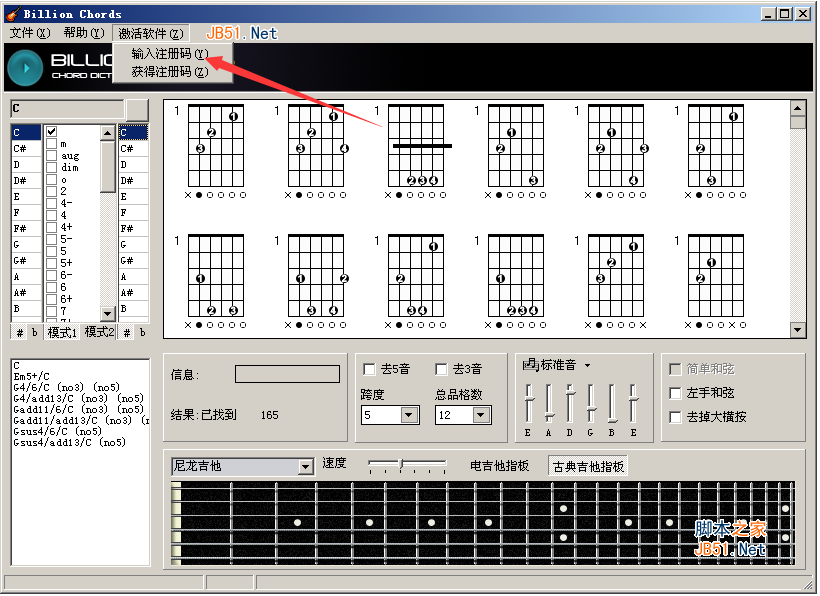This screenshot has height=596, width=820.
Task: Click the blank button beside chord name field
Action: click(x=138, y=109)
